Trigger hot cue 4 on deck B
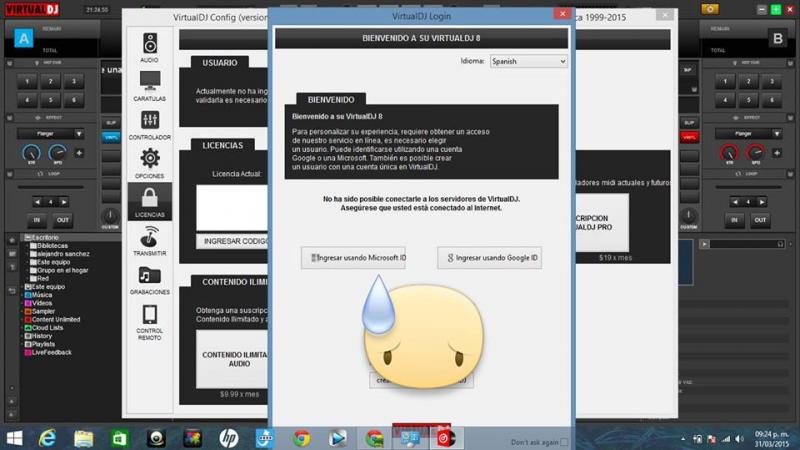800x450 pixels. (x=724, y=99)
